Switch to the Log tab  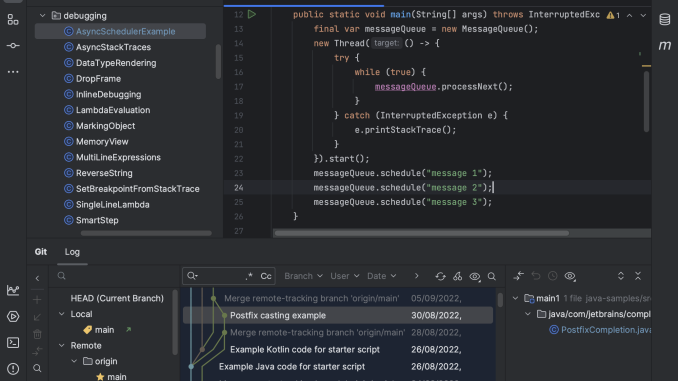click(72, 252)
